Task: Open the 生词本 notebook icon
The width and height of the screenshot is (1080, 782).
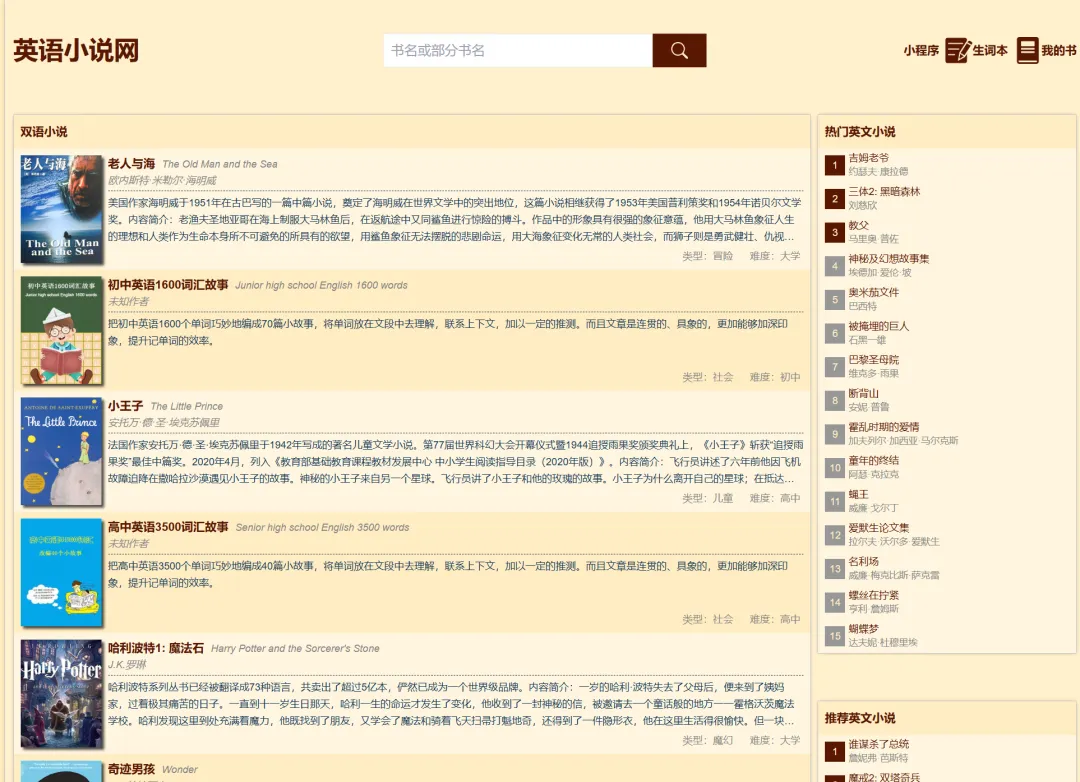Action: point(957,50)
